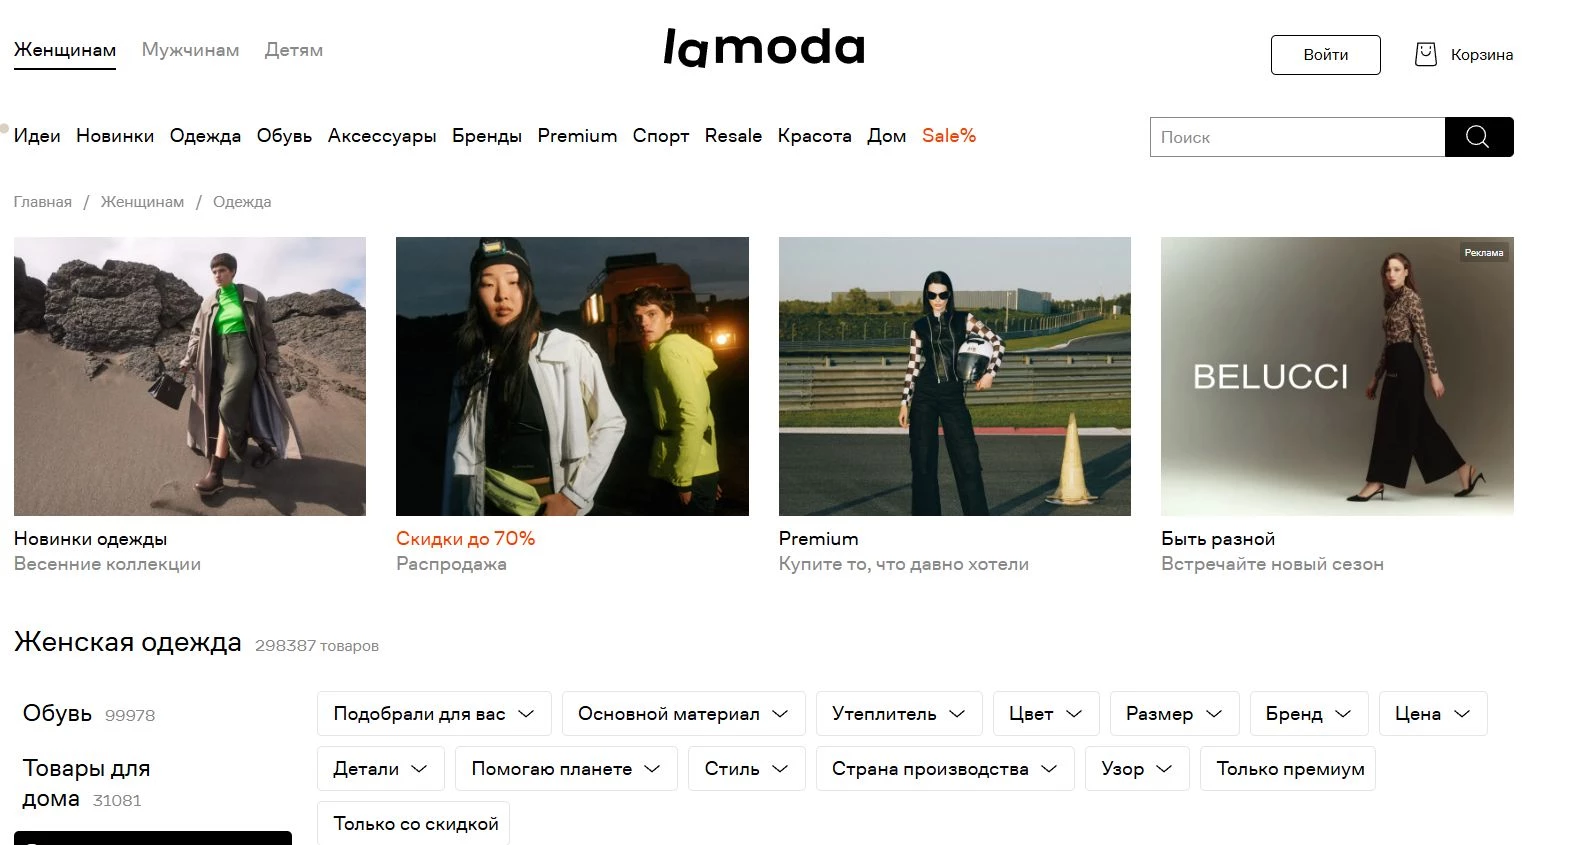Follow the Женщинам breadcrumb link
Screen dimensions: 1572x845
142,202
